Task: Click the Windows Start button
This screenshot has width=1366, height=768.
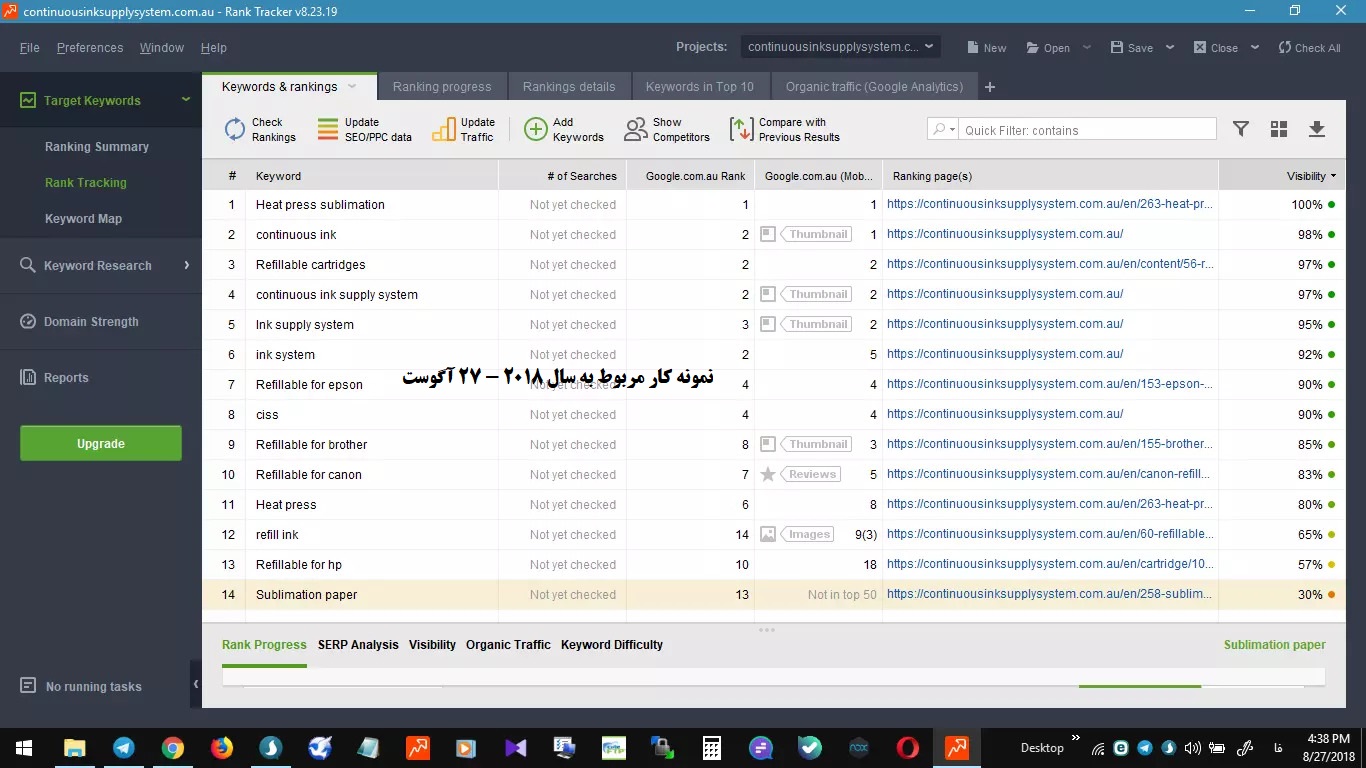Action: (x=24, y=747)
